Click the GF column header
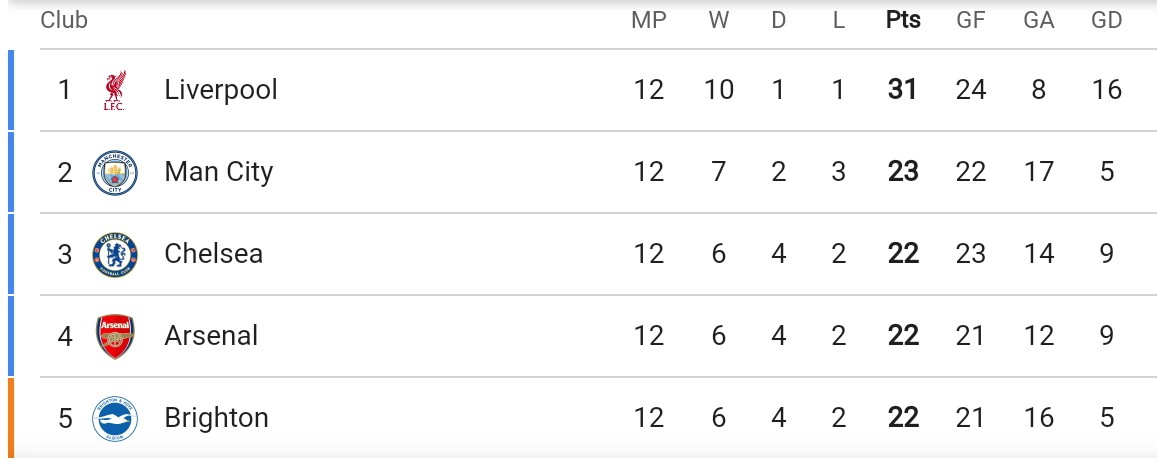Image resolution: width=1157 pixels, height=466 pixels. (970, 20)
